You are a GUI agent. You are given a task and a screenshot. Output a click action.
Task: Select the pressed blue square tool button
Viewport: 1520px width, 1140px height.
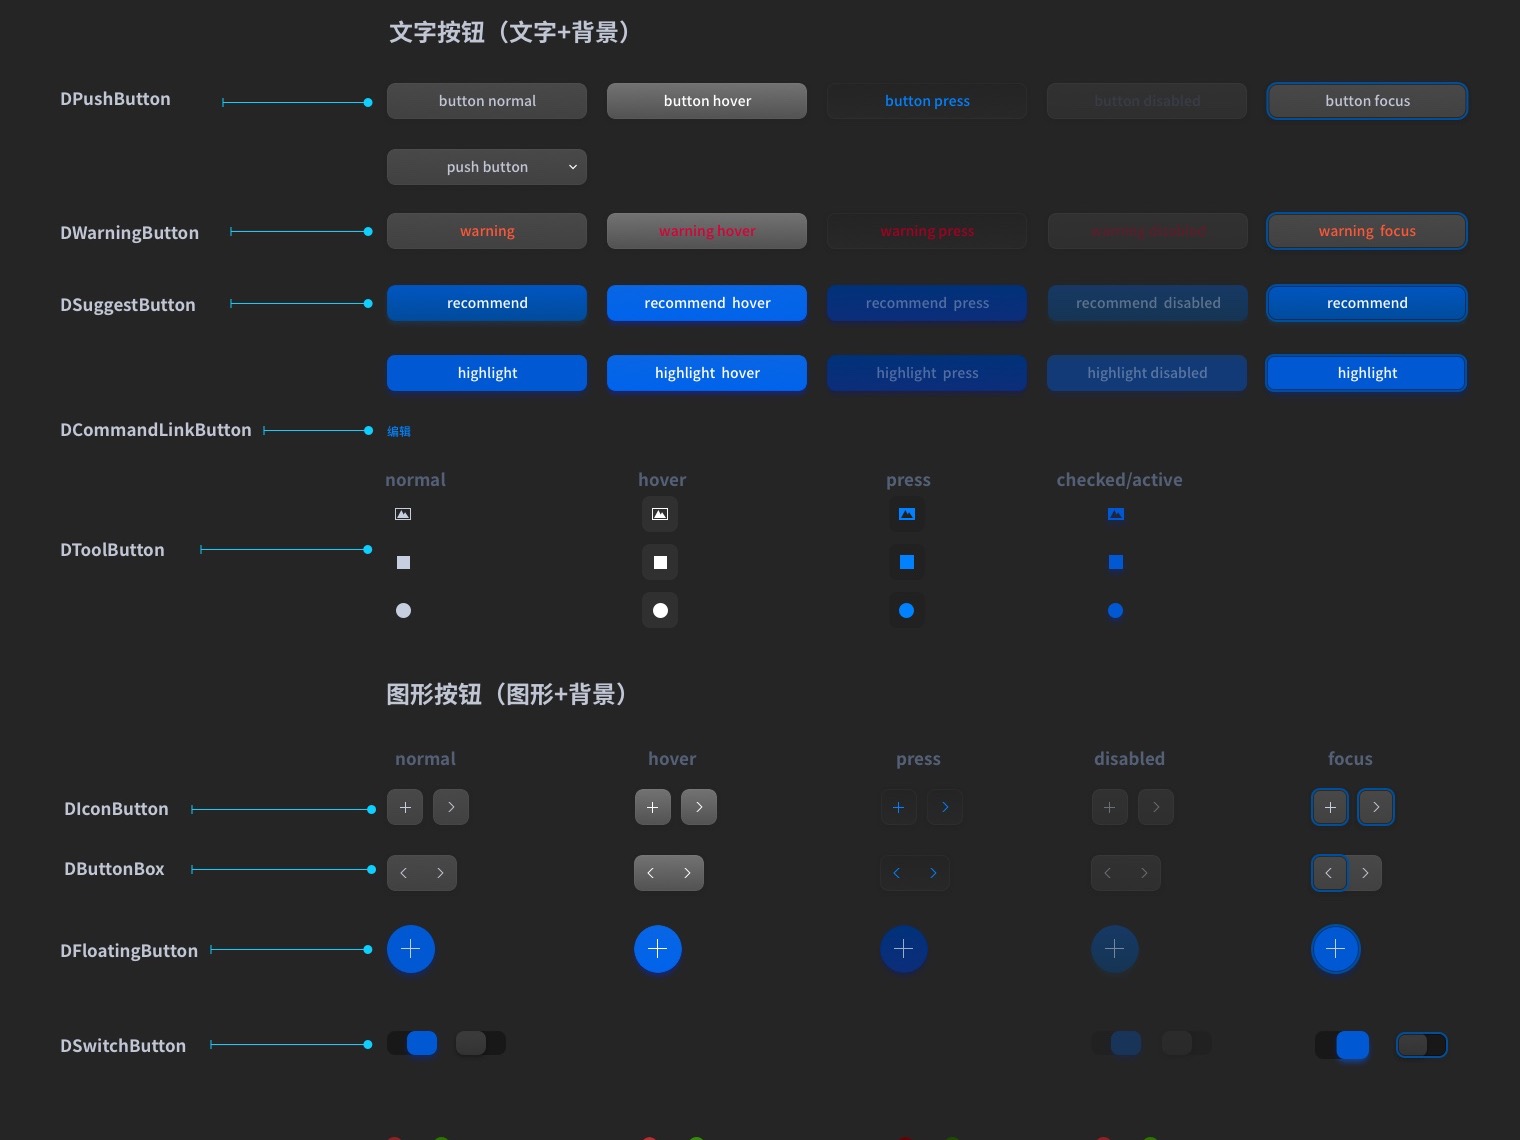tap(906, 562)
